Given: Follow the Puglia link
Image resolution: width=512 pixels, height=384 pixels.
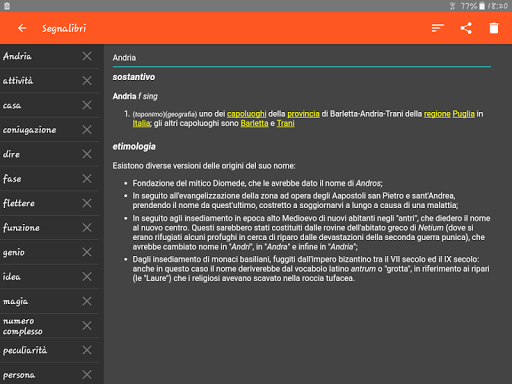Looking at the screenshot, I should (463, 114).
